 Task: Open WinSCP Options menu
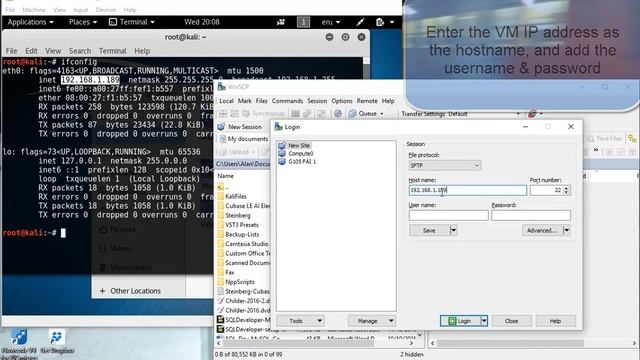342,101
